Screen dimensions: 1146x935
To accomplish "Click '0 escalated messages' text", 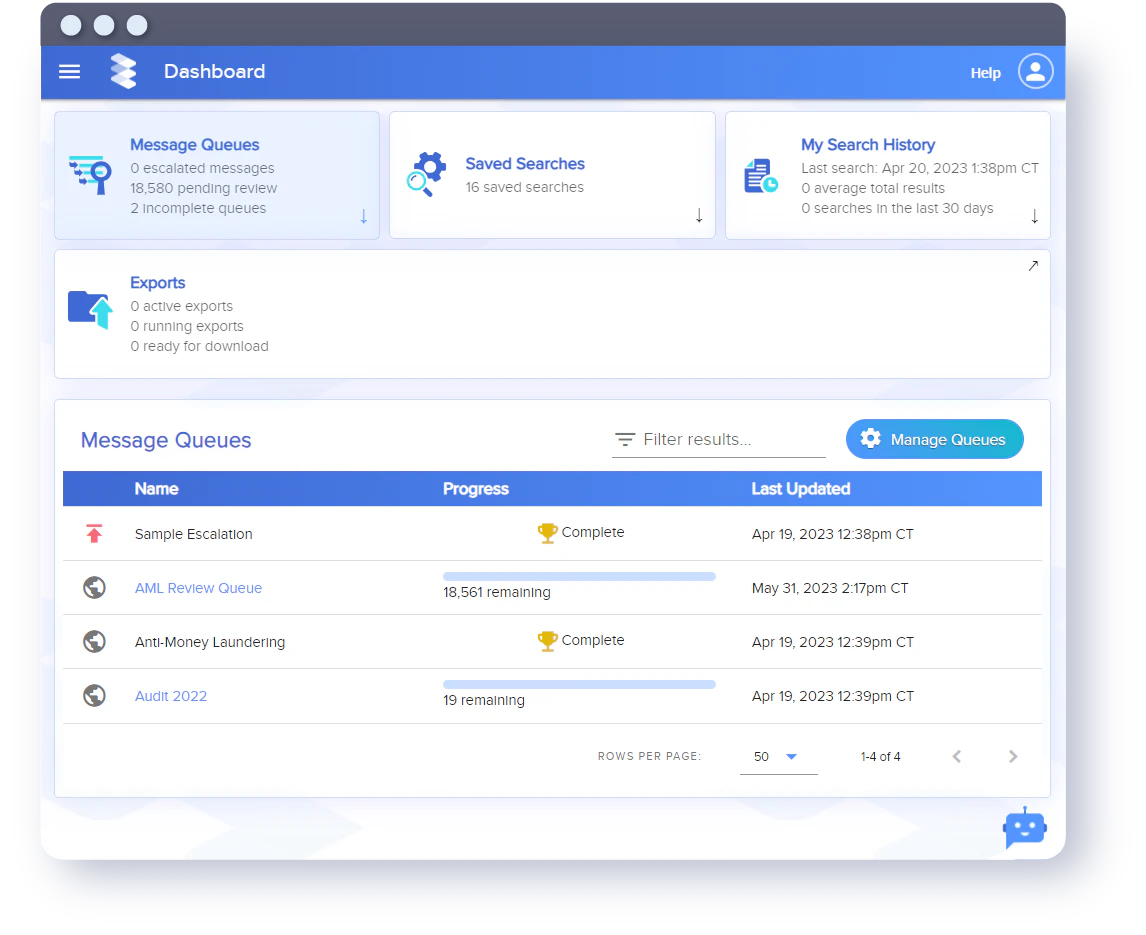I will pyautogui.click(x=202, y=168).
